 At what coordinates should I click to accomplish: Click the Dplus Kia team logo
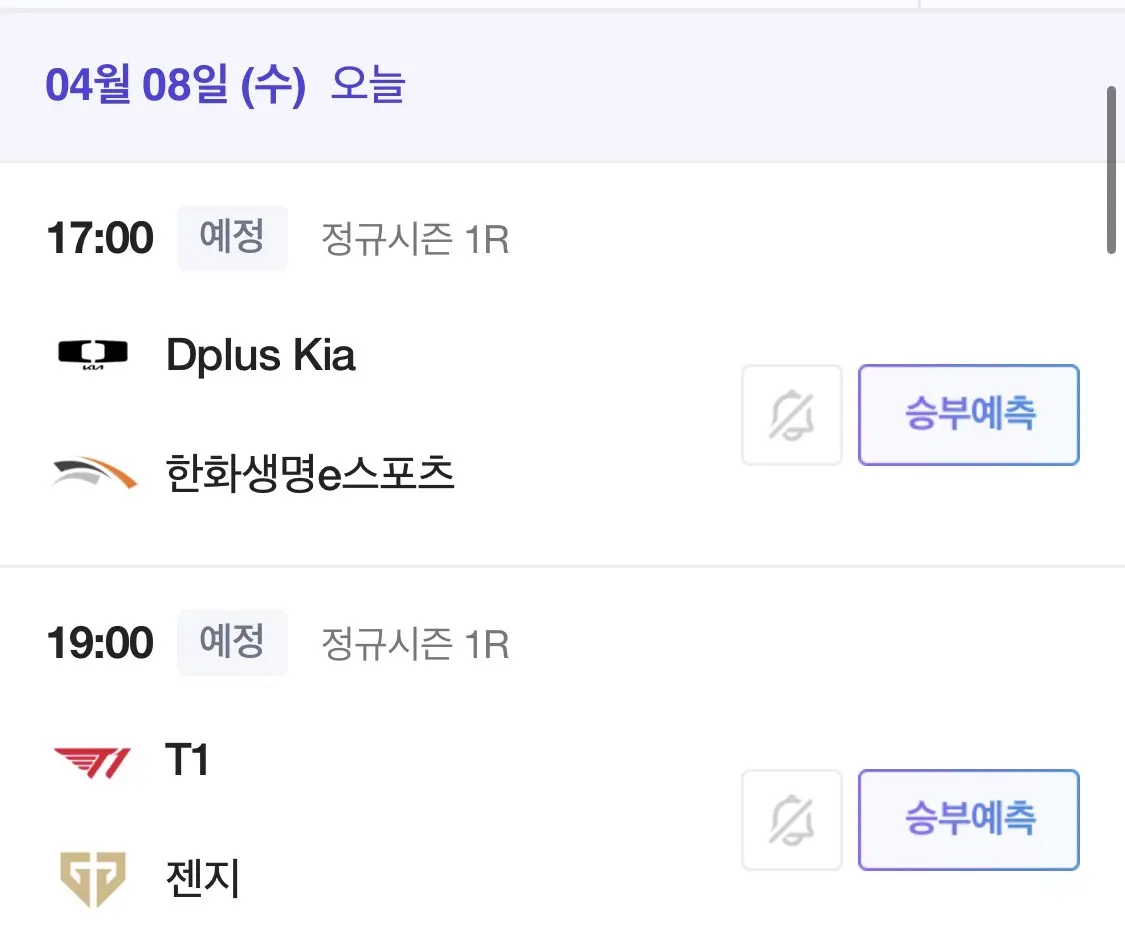pyautogui.click(x=93, y=356)
